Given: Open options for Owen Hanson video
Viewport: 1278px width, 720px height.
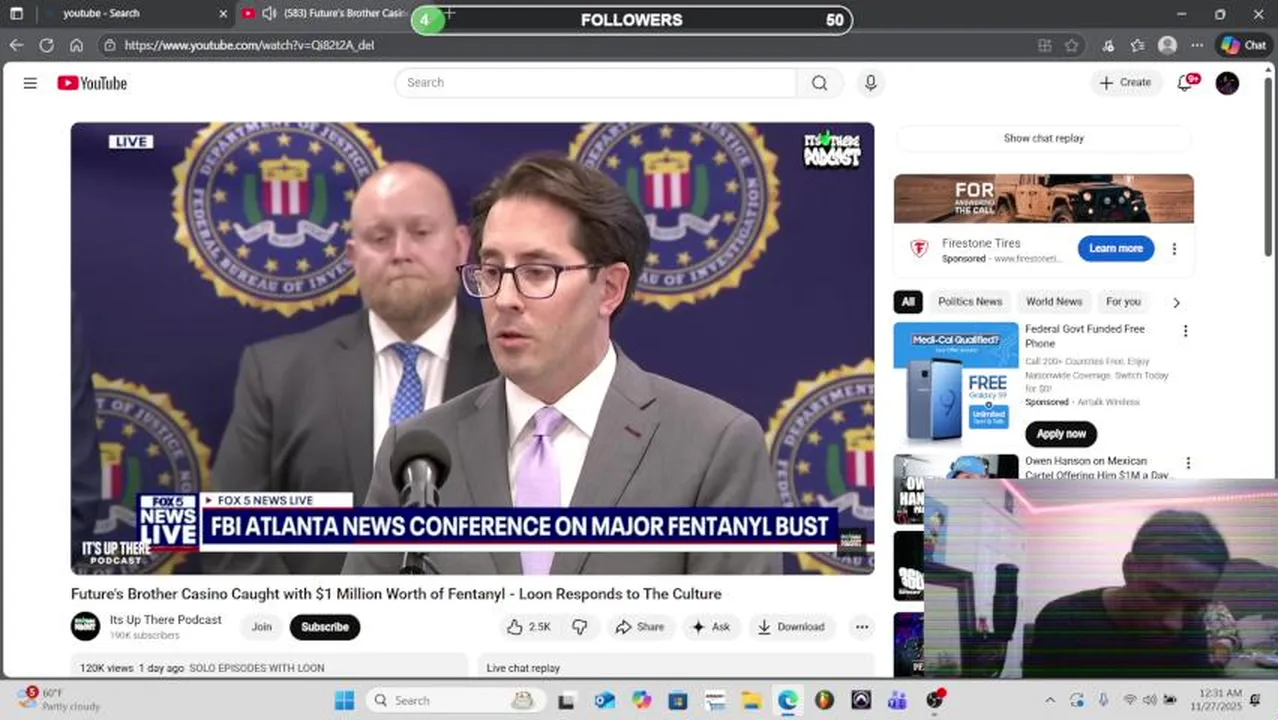Looking at the screenshot, I should pos(1188,463).
